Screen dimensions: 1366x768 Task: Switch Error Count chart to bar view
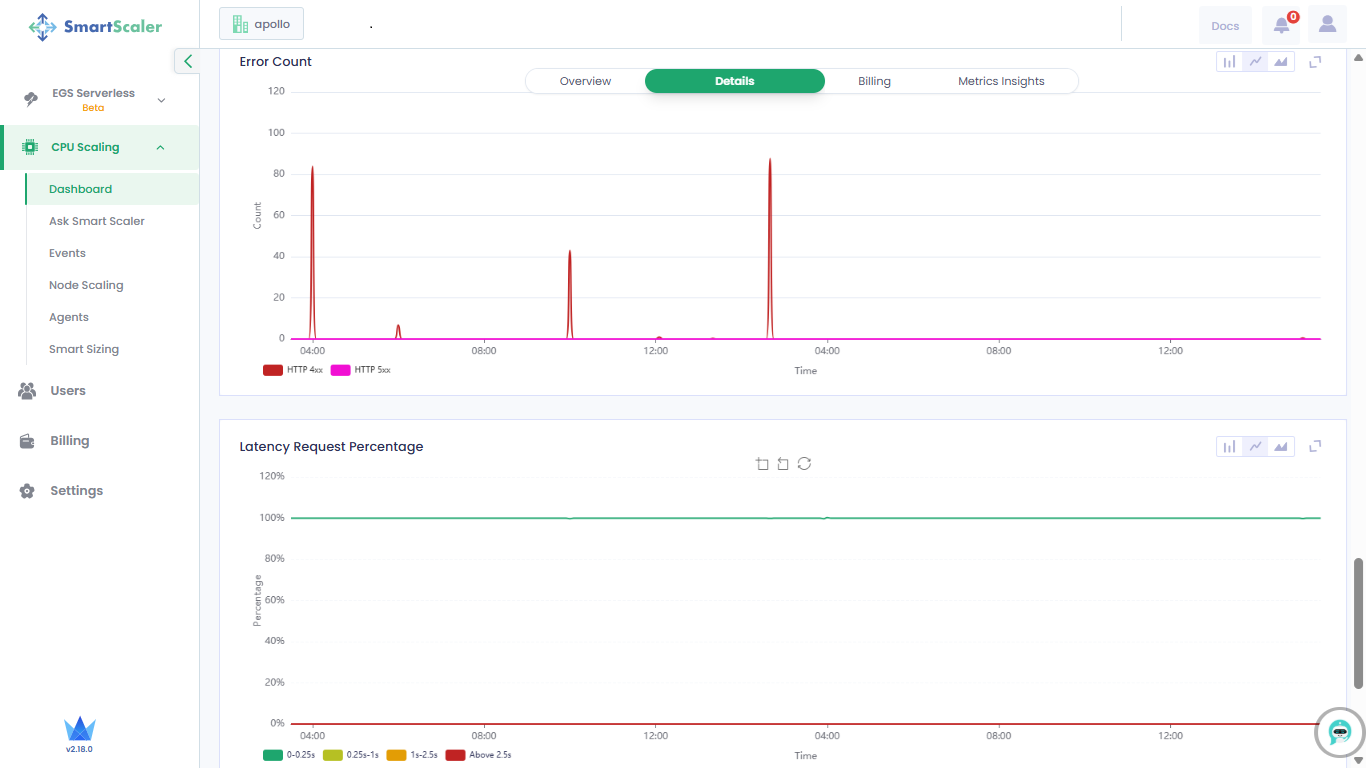coord(1229,62)
